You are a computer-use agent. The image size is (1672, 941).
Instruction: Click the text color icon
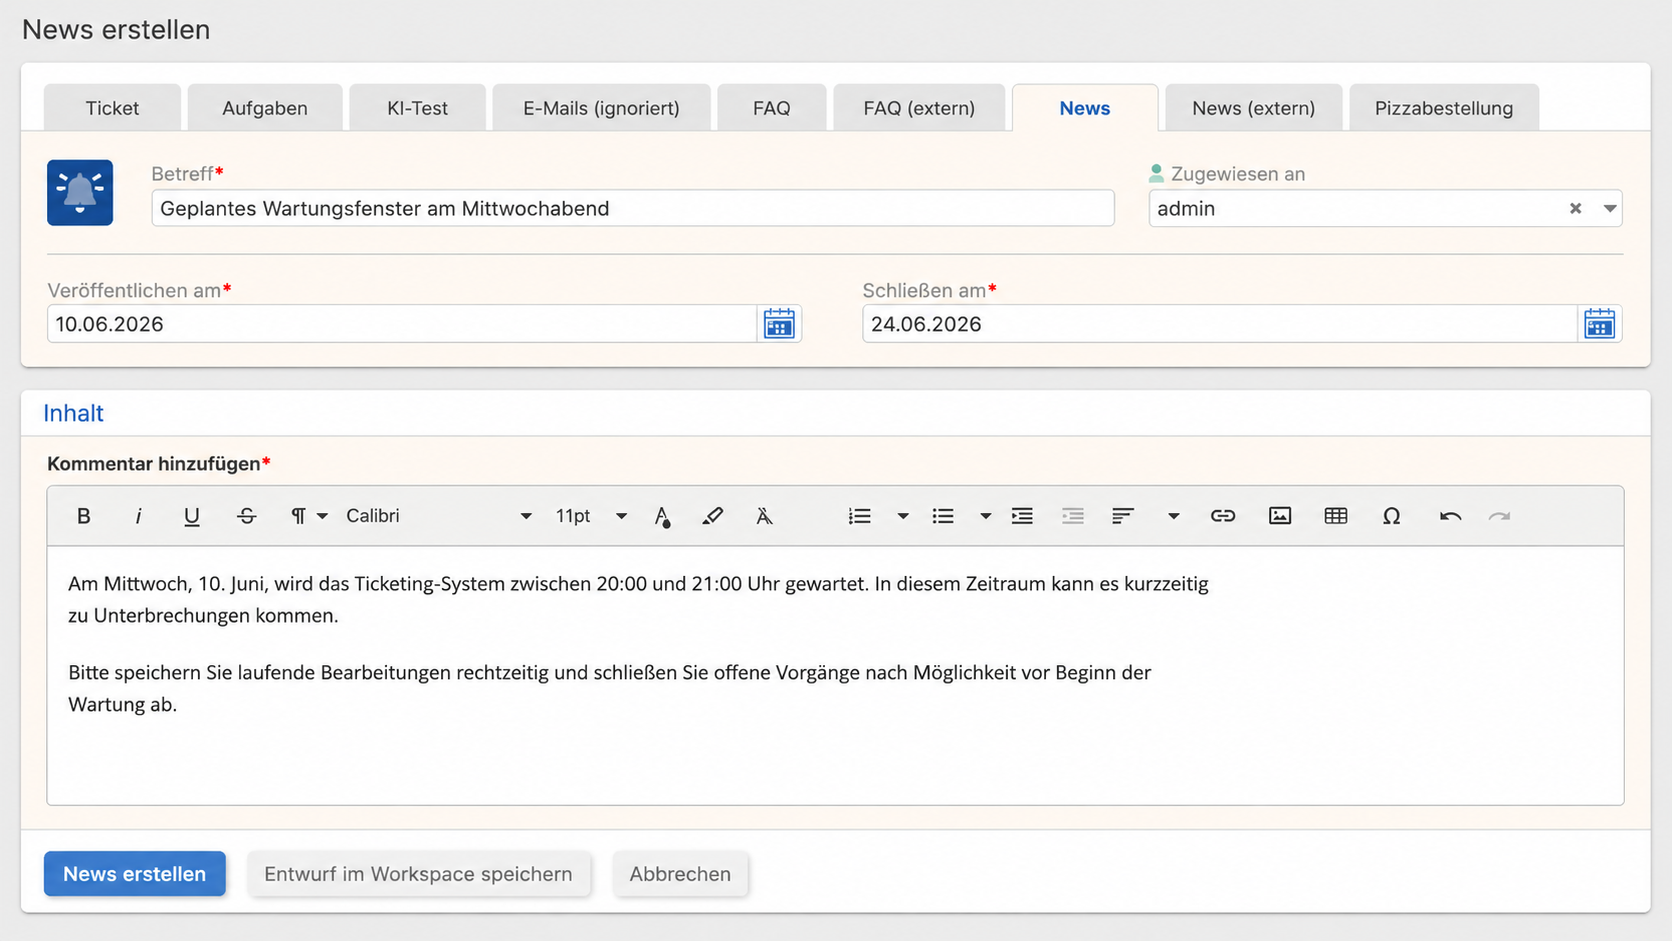tap(662, 516)
